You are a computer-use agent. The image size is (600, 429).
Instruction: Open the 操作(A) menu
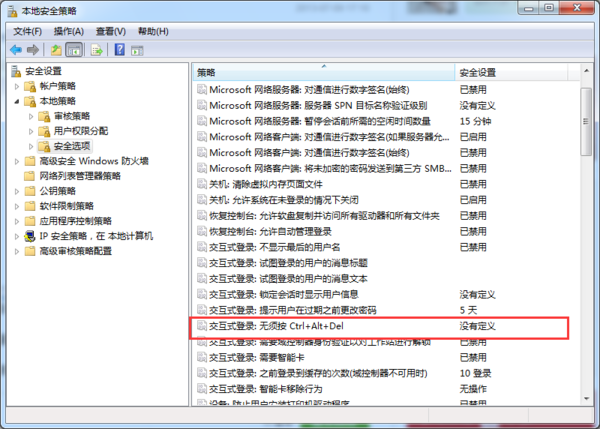68,31
